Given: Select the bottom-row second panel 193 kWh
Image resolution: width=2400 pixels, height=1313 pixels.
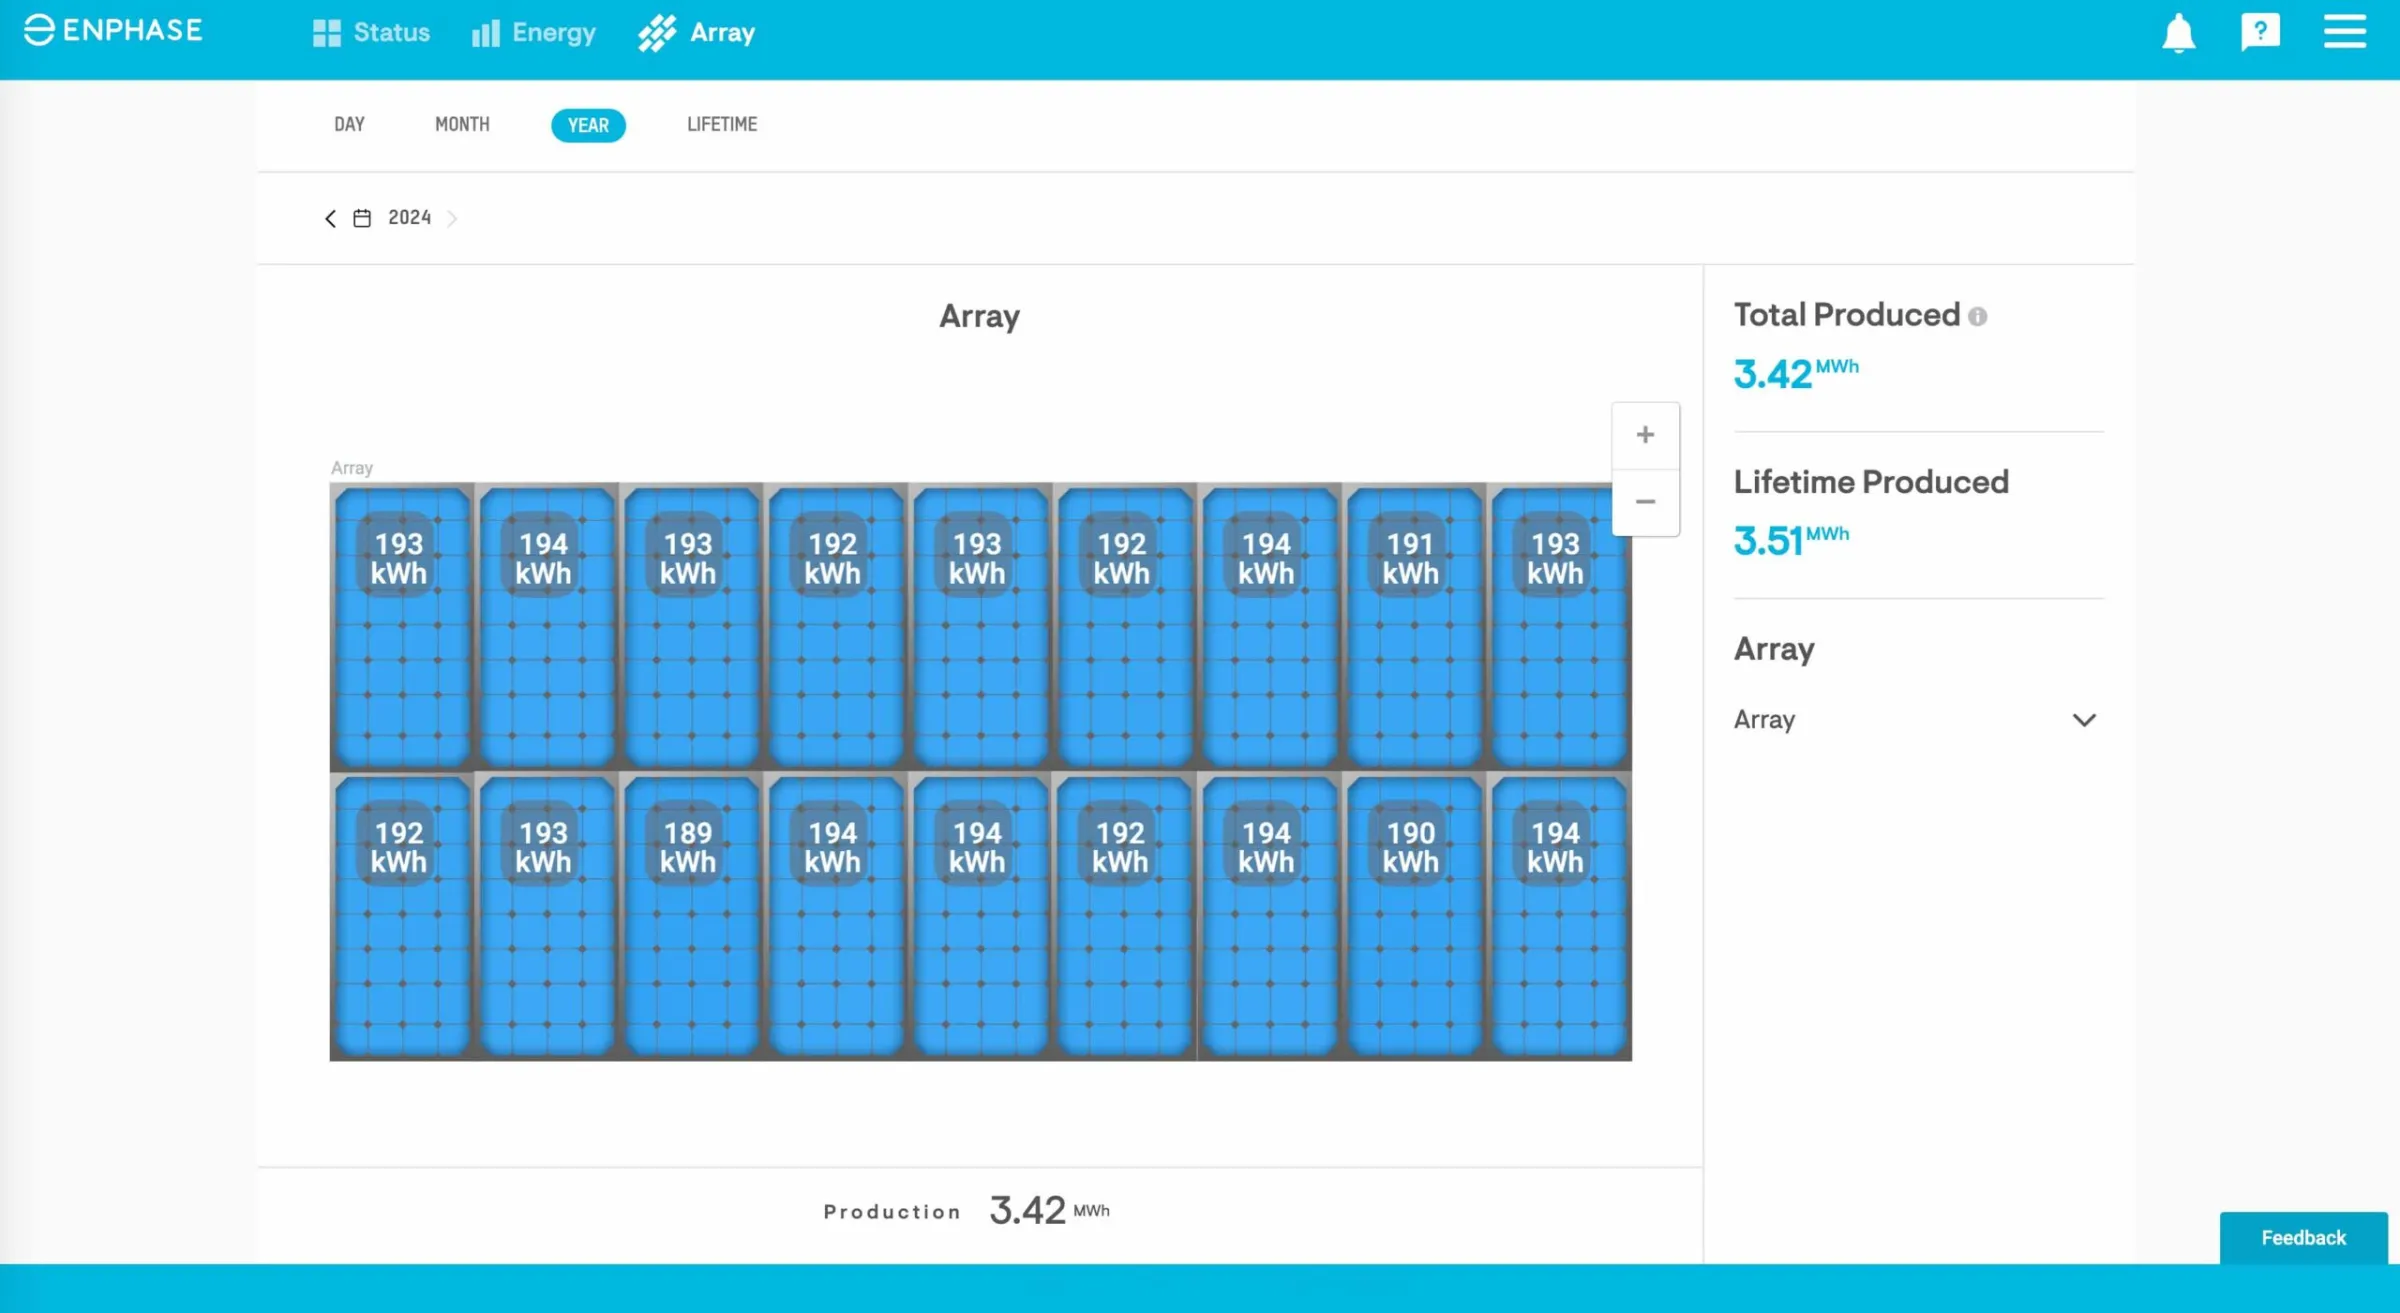Looking at the screenshot, I should pyautogui.click(x=547, y=916).
